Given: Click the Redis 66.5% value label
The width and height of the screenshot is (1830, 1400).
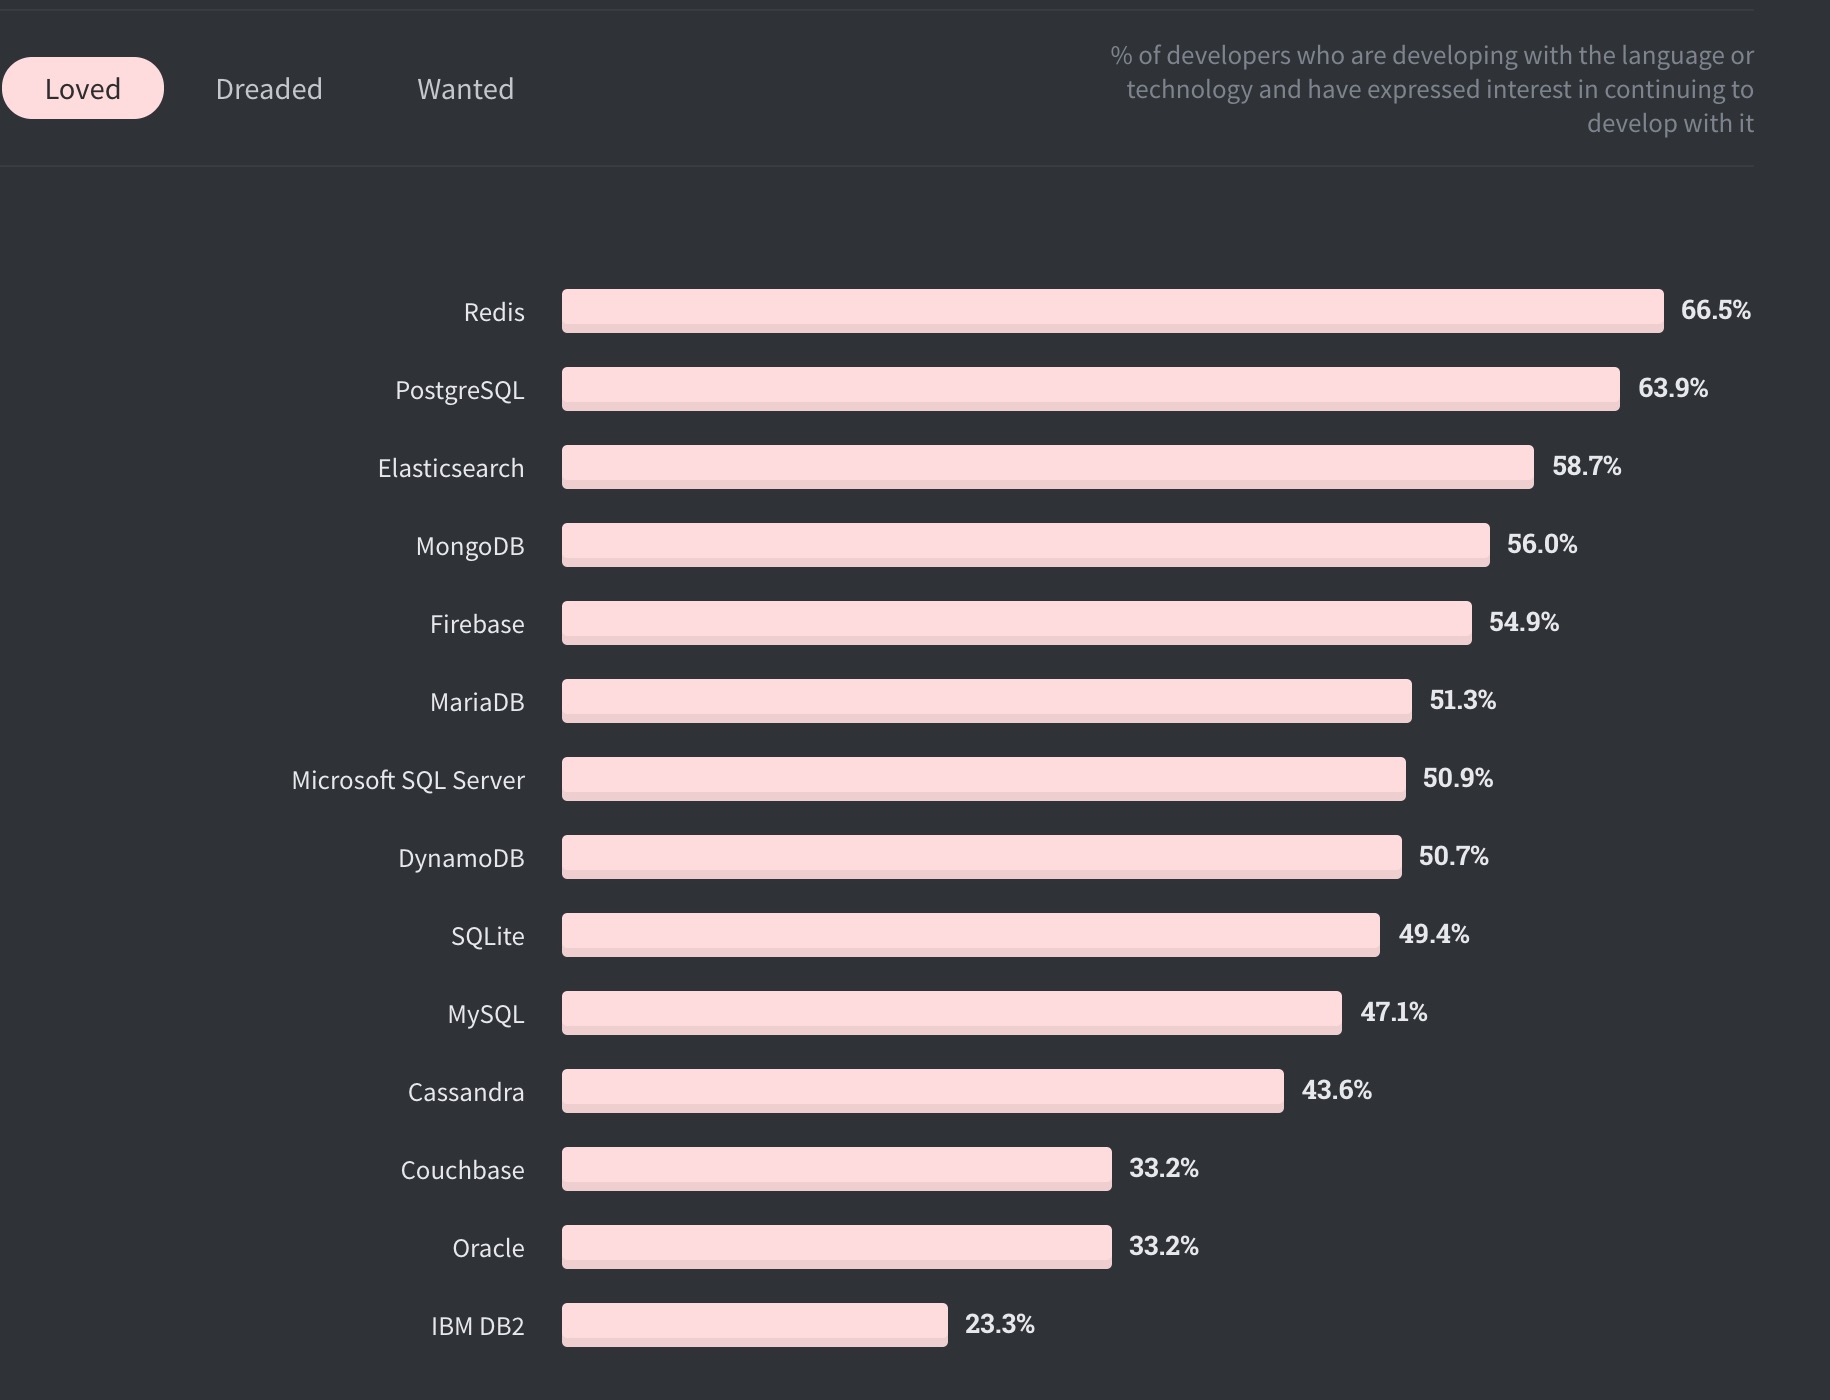Looking at the screenshot, I should pos(1715,310).
